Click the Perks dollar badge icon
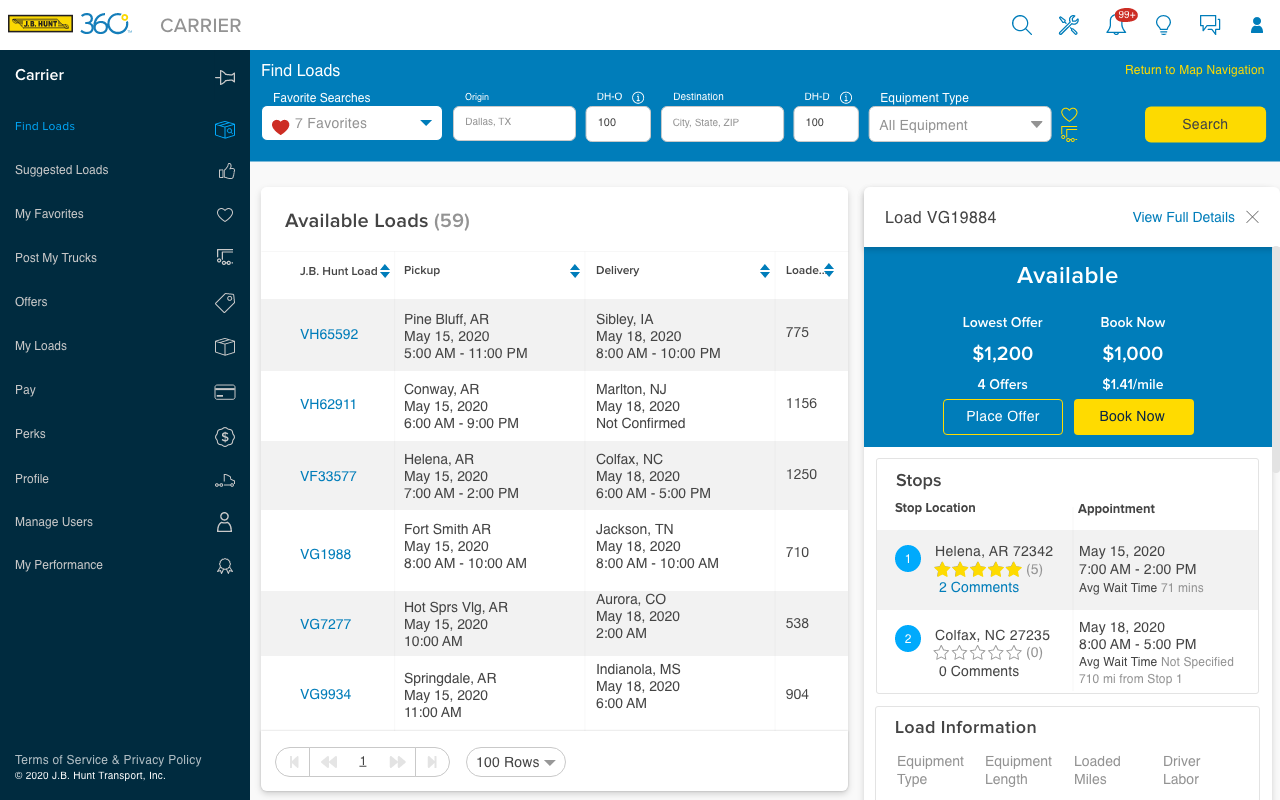The height and width of the screenshot is (800, 1280). coord(225,436)
